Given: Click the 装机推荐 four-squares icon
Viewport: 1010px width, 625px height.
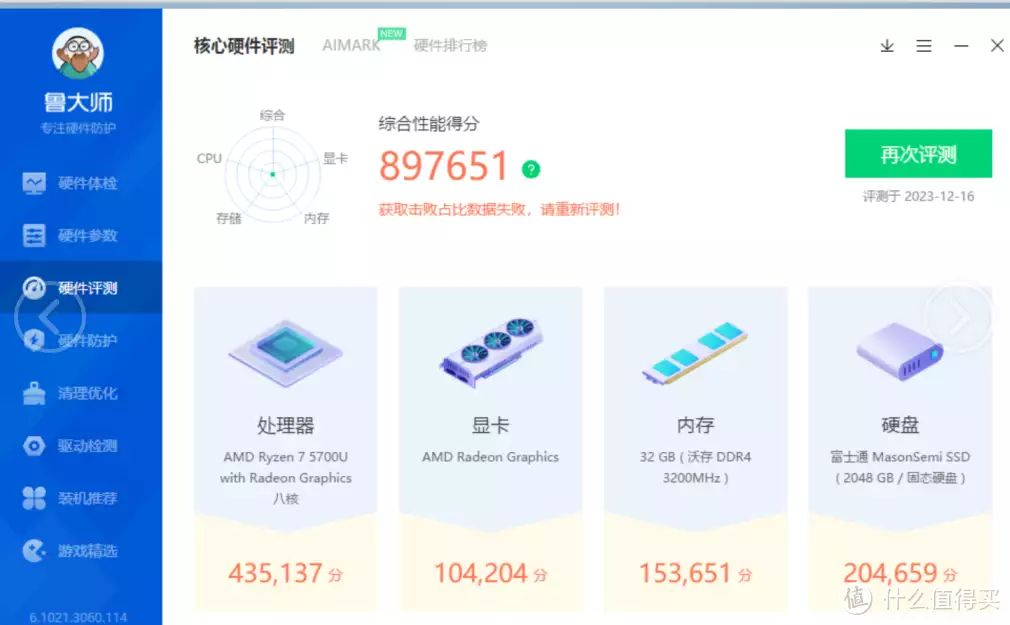Looking at the screenshot, I should coord(34,498).
